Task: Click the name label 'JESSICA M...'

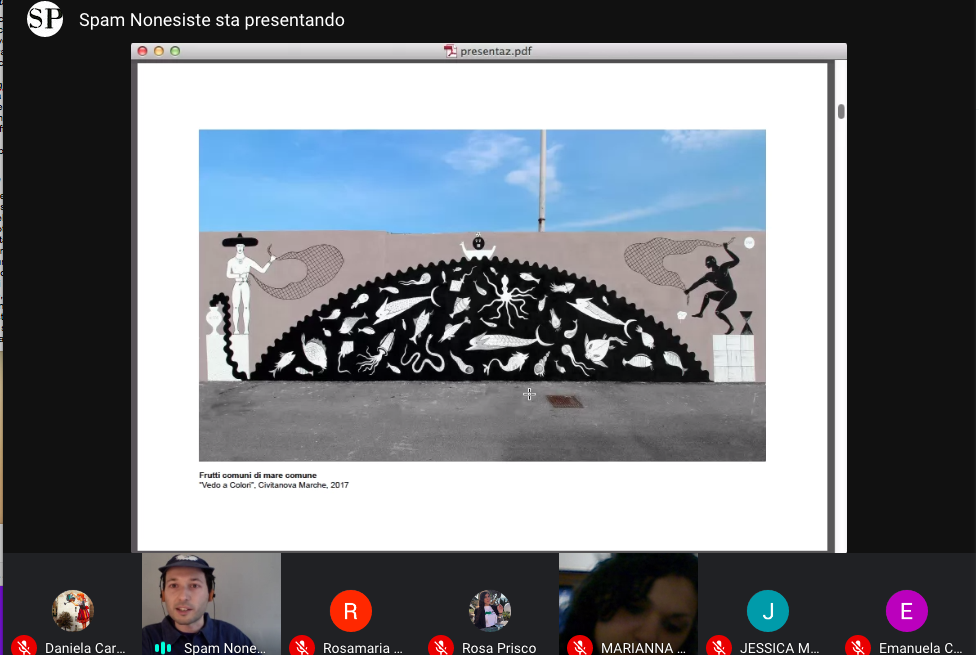Action: pyautogui.click(x=779, y=648)
